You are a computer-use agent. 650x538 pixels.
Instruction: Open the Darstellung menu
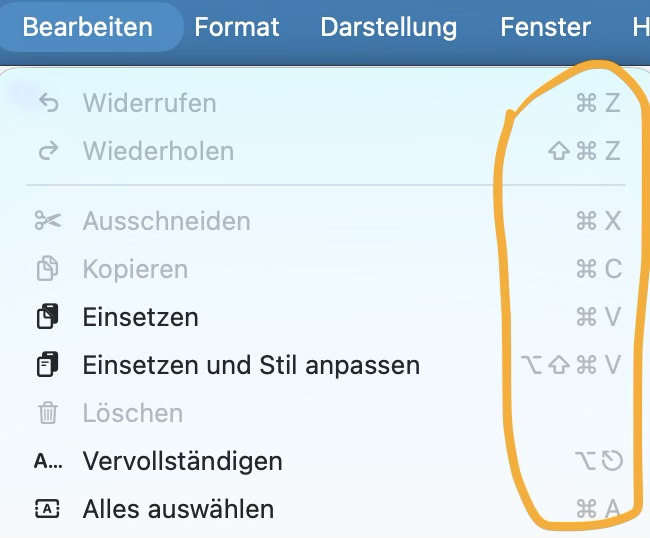coord(388,27)
